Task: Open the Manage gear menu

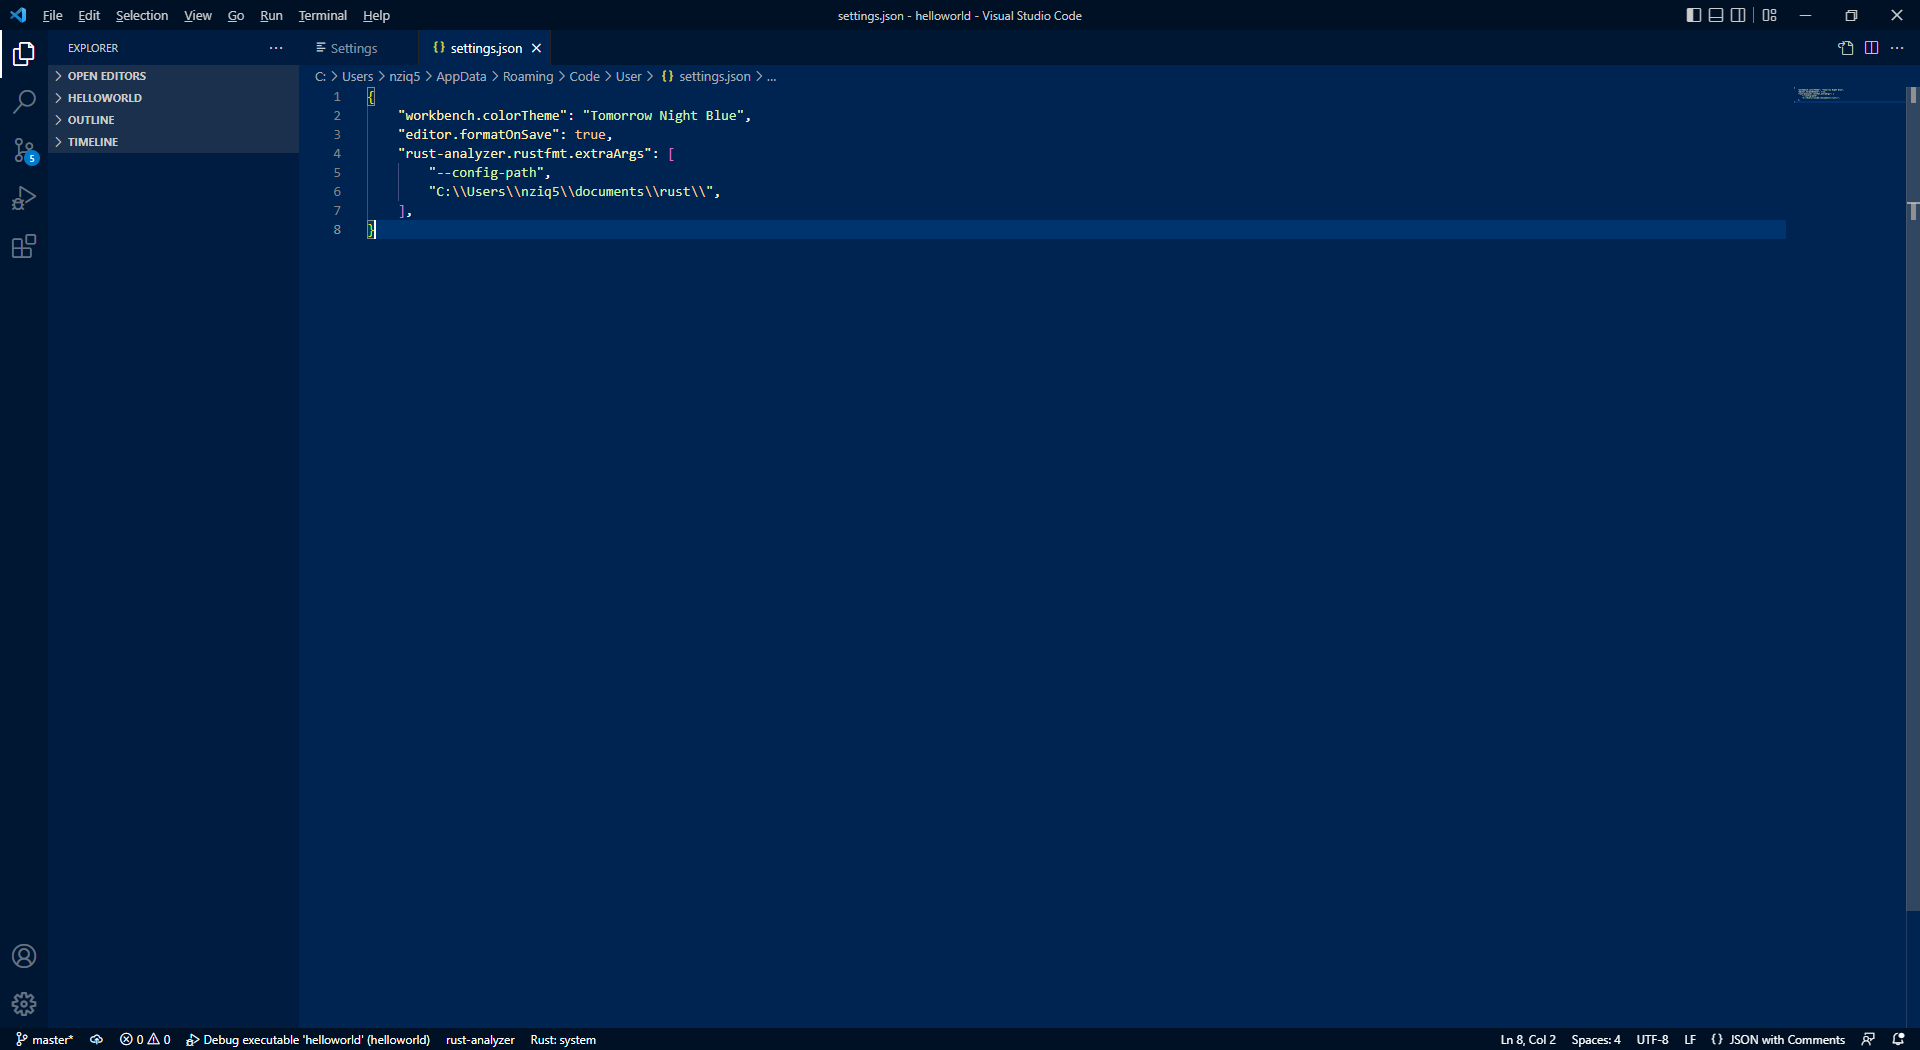Action: coord(24,1004)
